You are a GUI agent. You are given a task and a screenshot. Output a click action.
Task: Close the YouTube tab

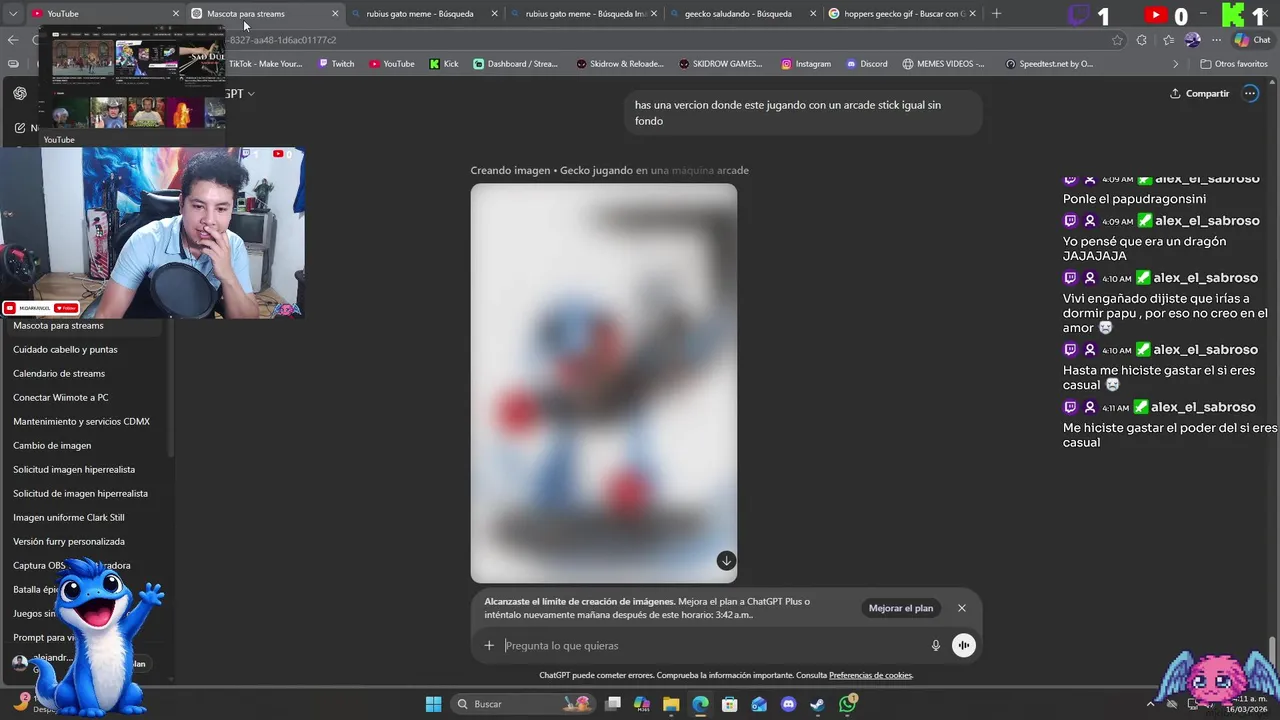click(176, 13)
